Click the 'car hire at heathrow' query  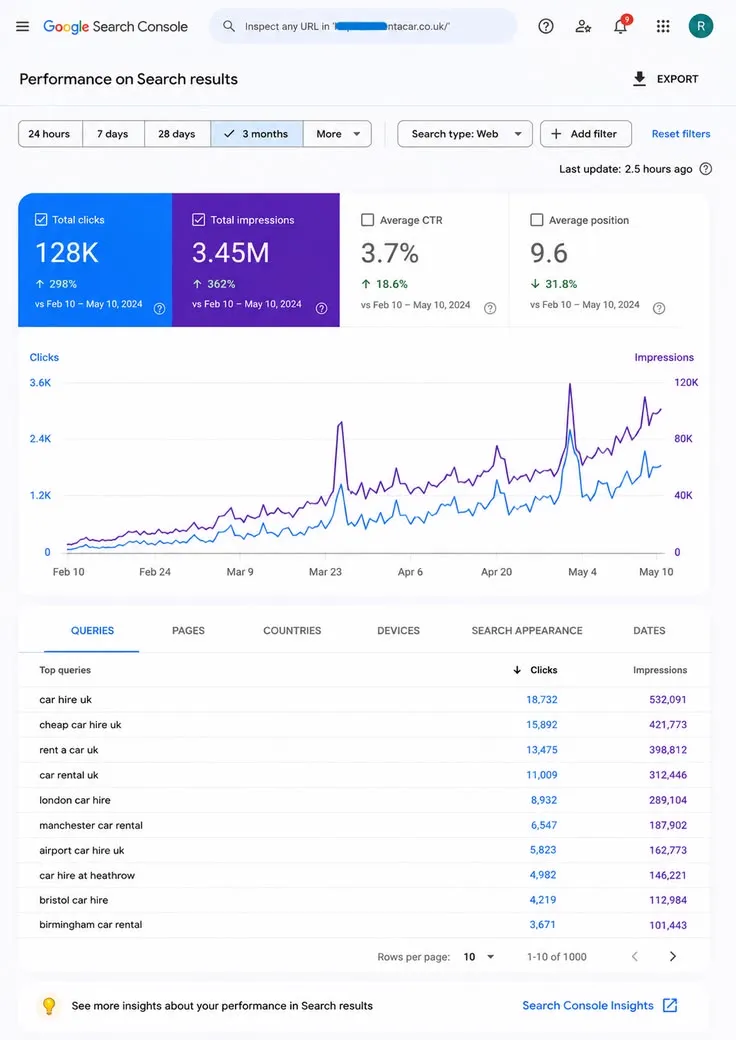pos(87,876)
